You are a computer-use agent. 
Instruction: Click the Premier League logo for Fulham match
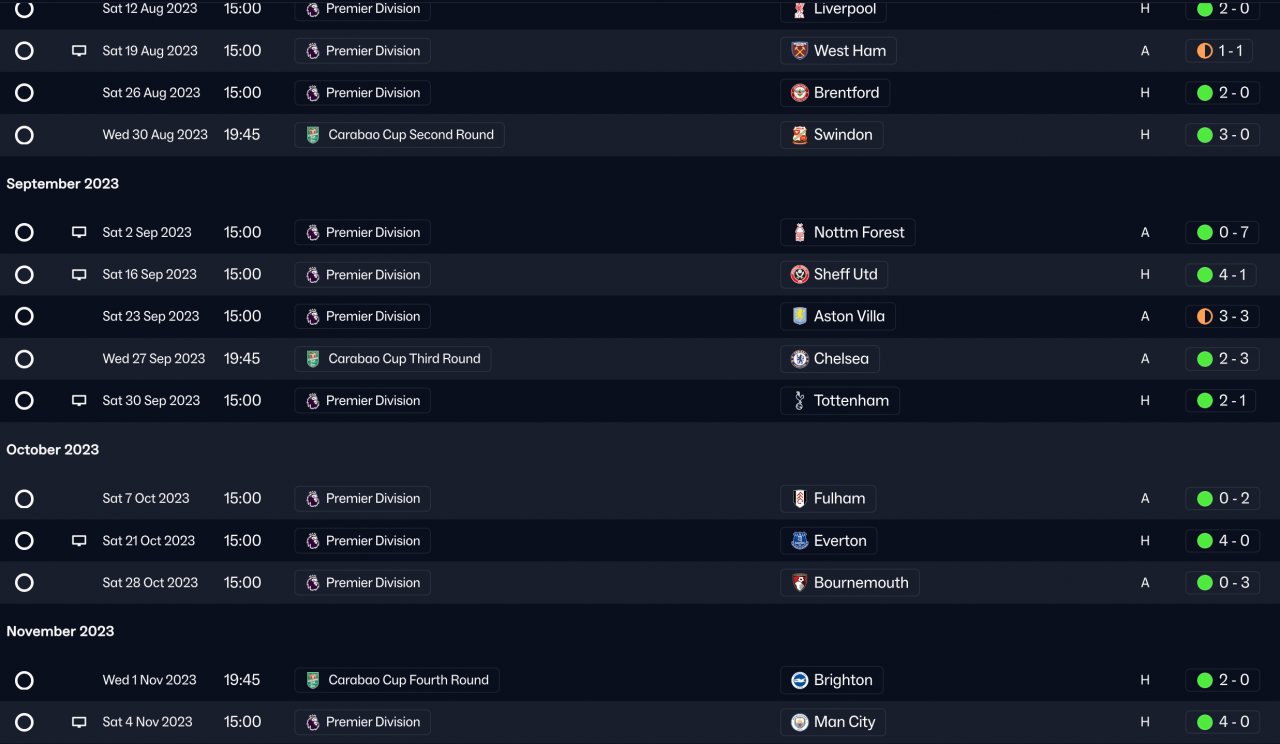point(313,499)
